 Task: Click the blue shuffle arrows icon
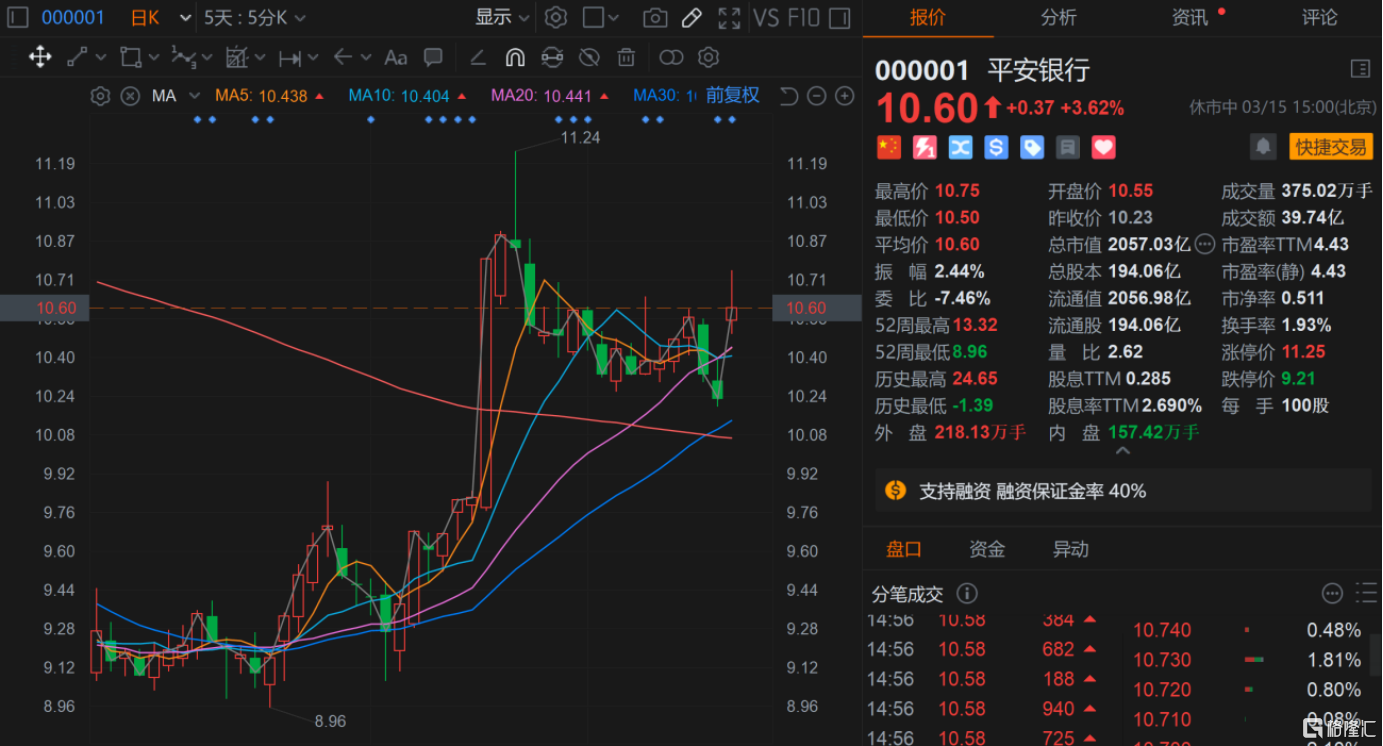coord(960,148)
